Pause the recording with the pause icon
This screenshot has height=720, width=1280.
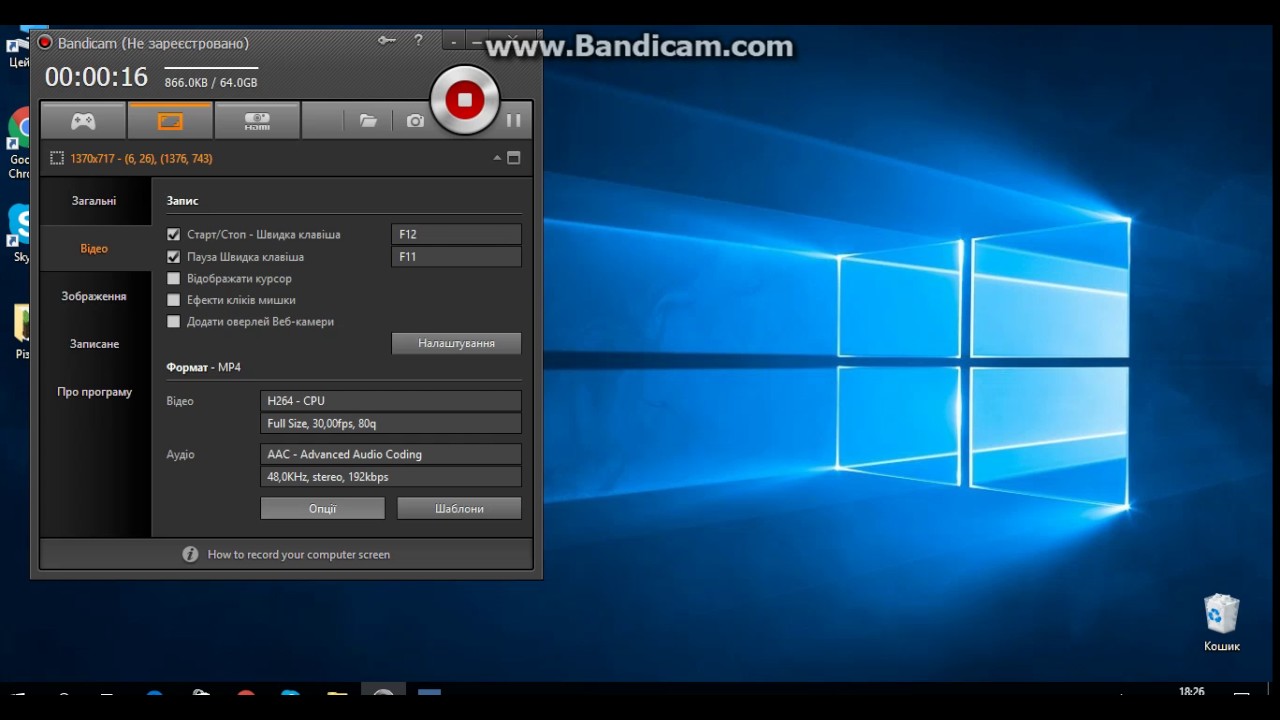(514, 121)
